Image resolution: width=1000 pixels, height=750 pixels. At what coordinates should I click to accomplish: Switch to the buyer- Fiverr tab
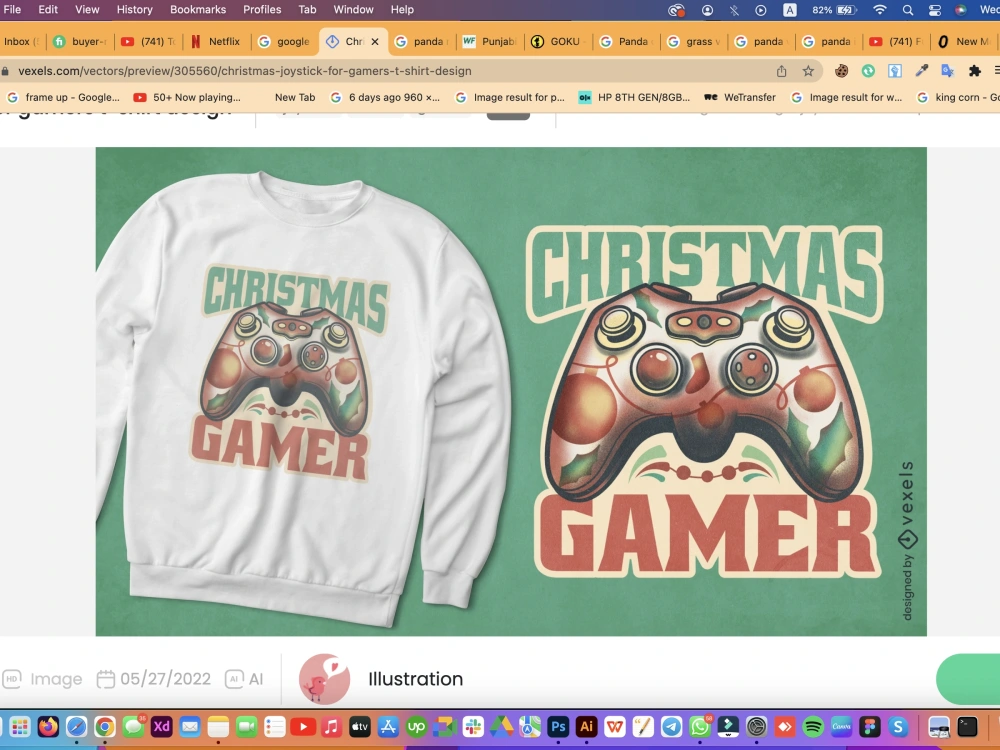80,41
